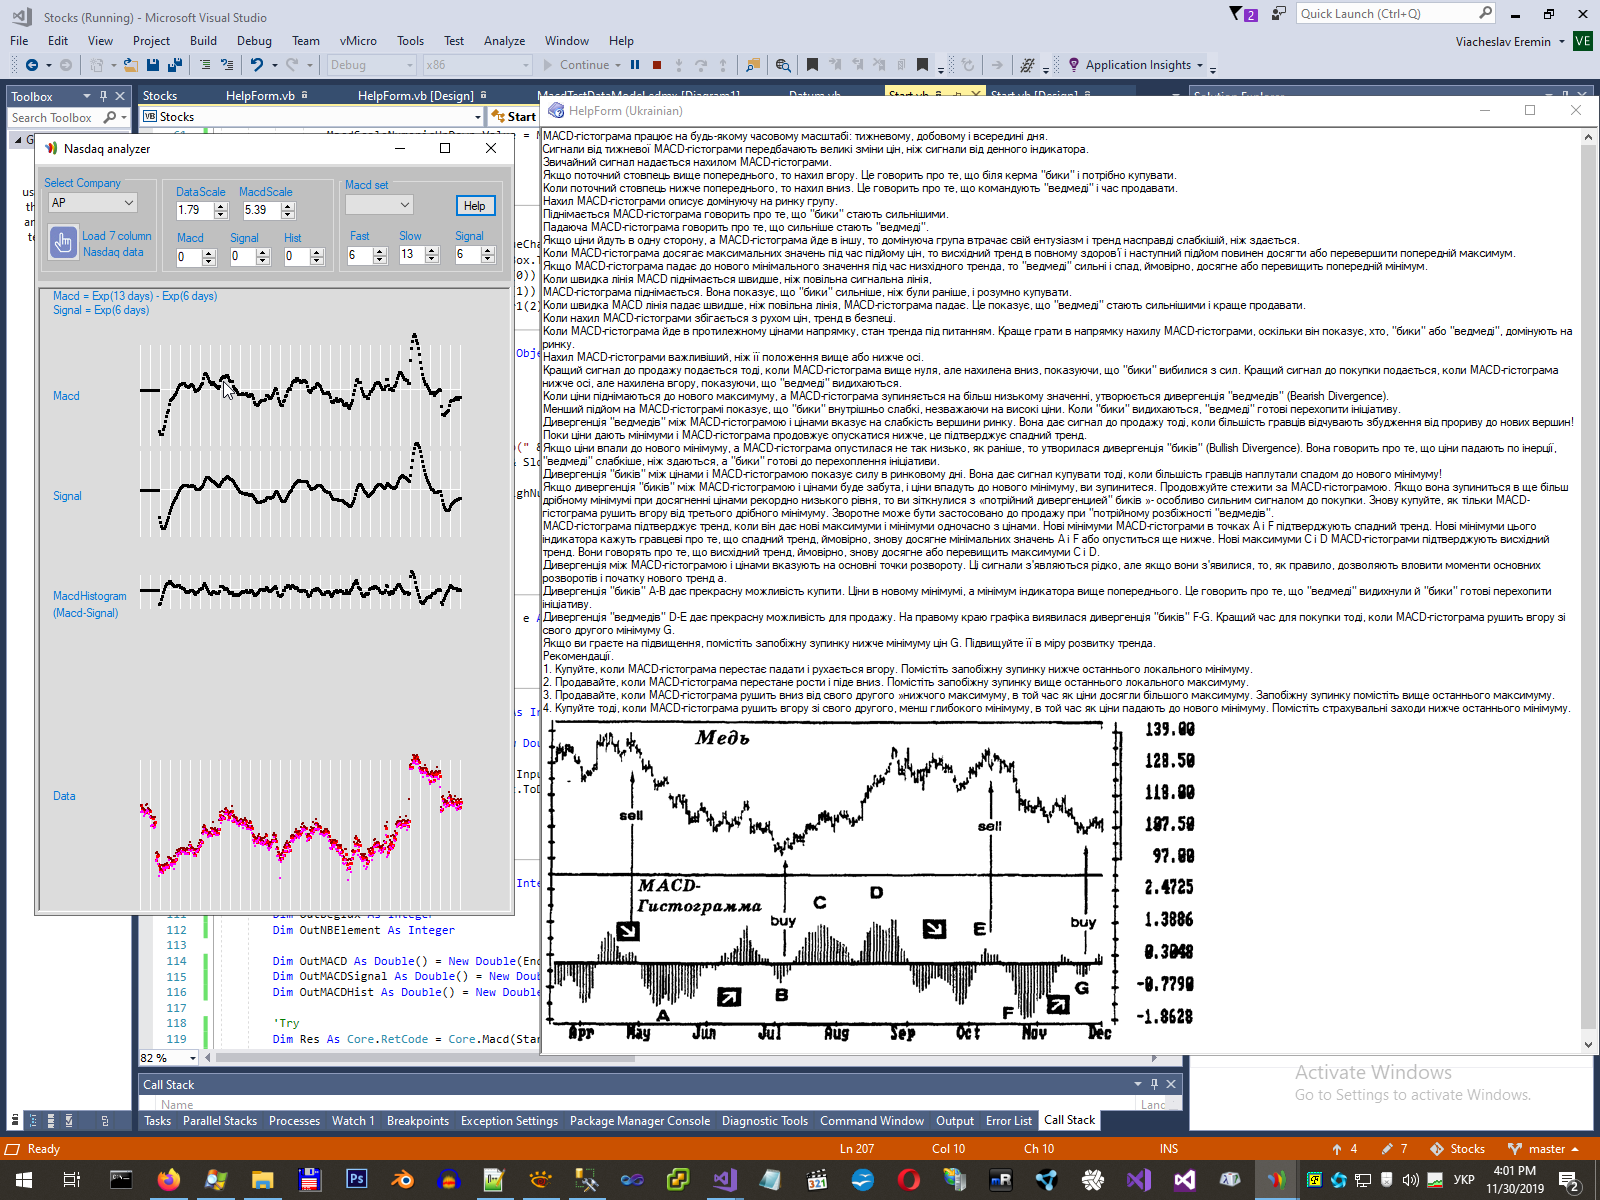Open Task View on the taskbar
Screen dimensions: 1600x1200
(72, 1180)
